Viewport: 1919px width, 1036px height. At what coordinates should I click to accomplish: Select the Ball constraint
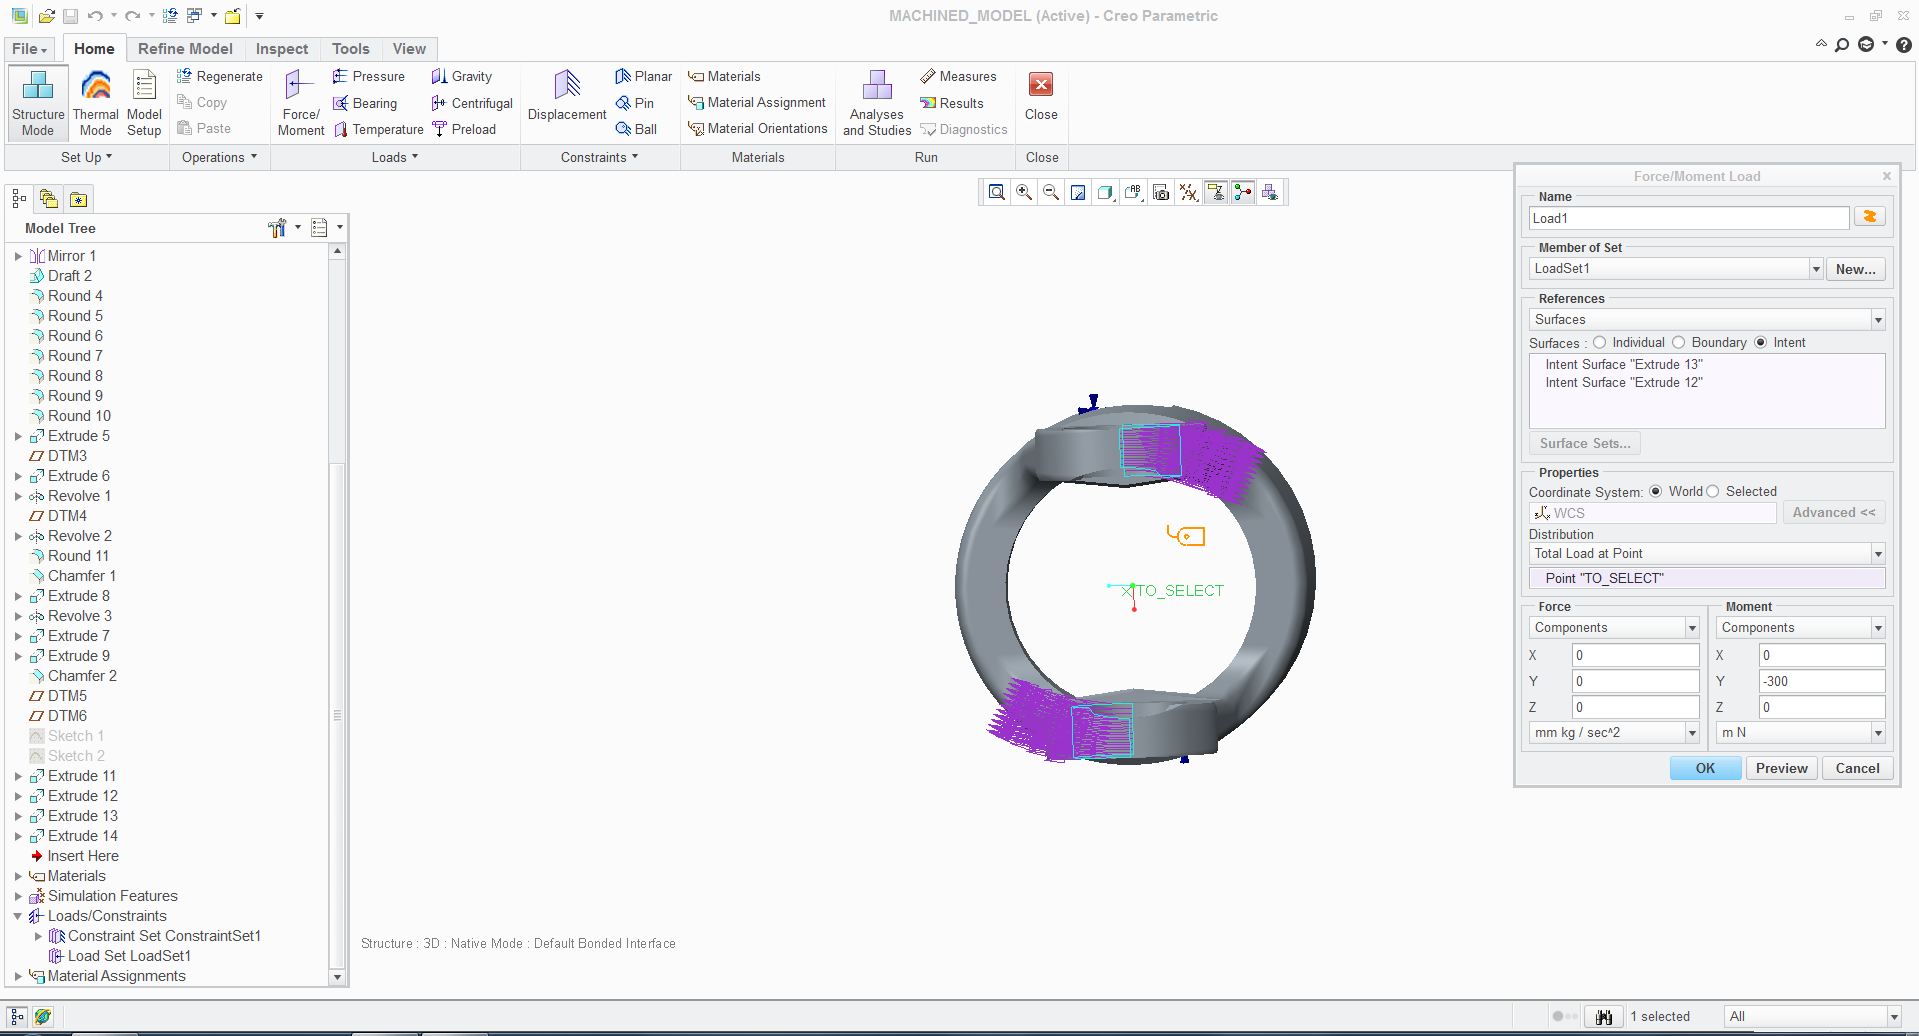click(x=635, y=129)
